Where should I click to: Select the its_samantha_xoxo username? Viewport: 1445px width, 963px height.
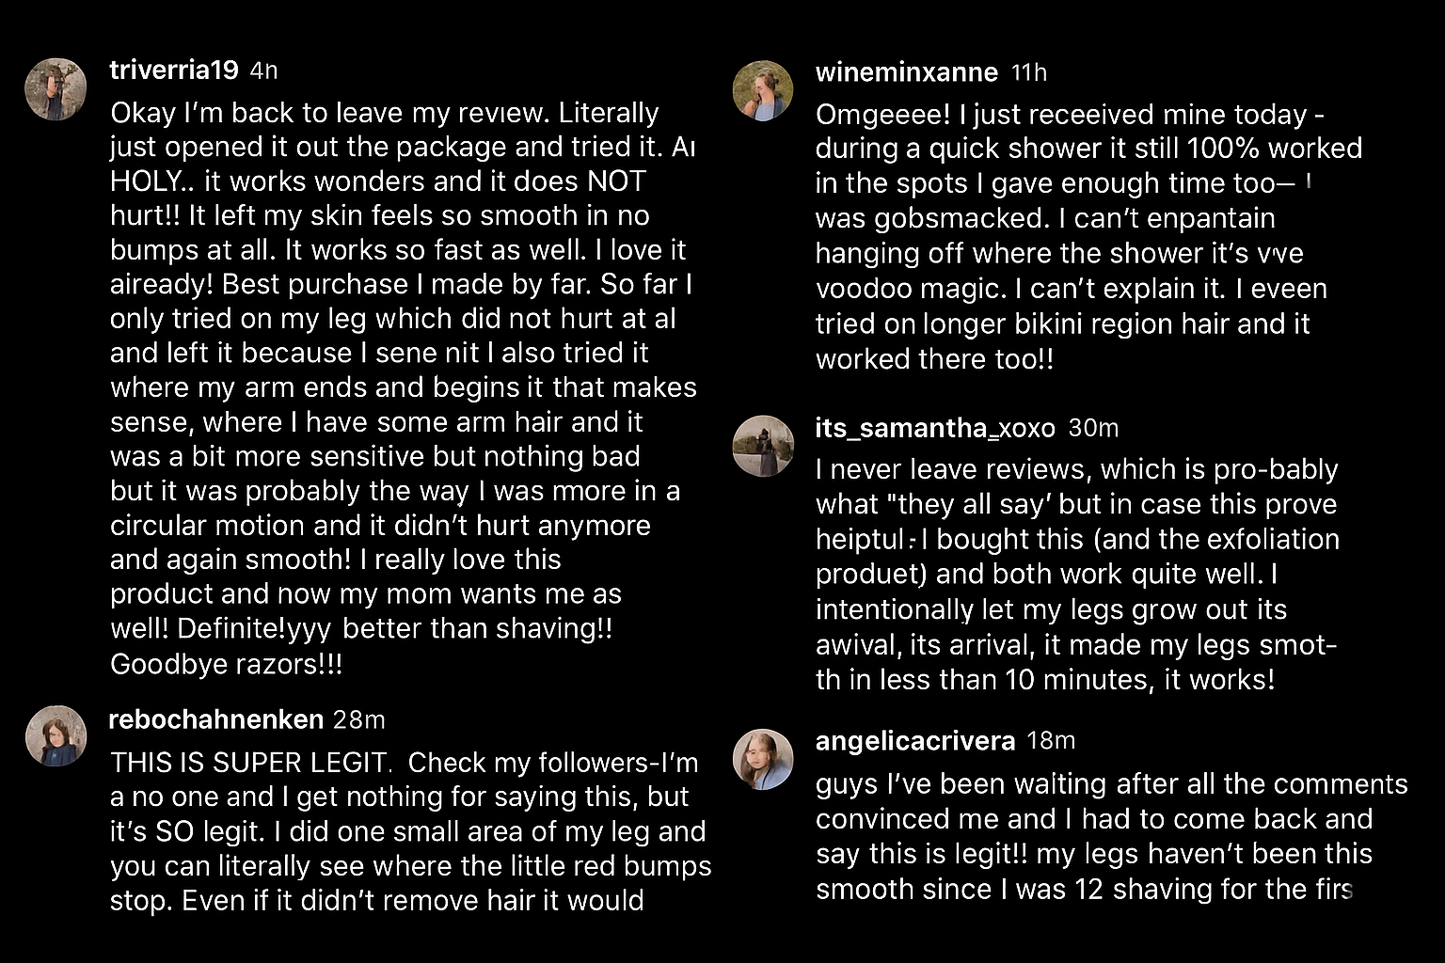(935, 428)
